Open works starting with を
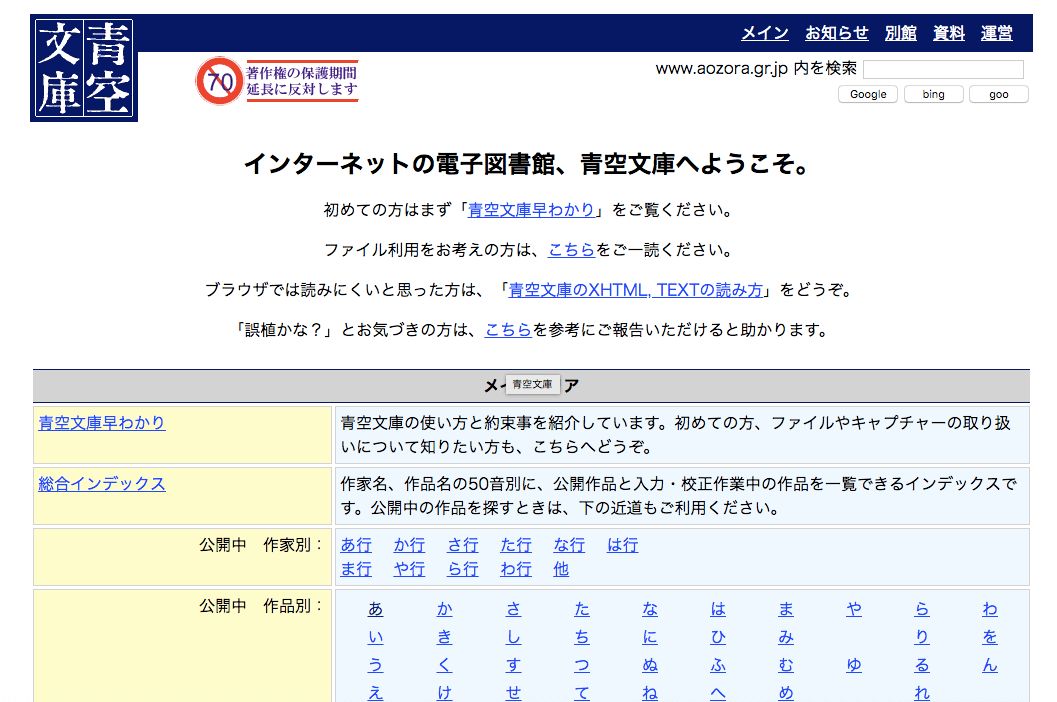The image size is (1057, 702). [x=990, y=637]
